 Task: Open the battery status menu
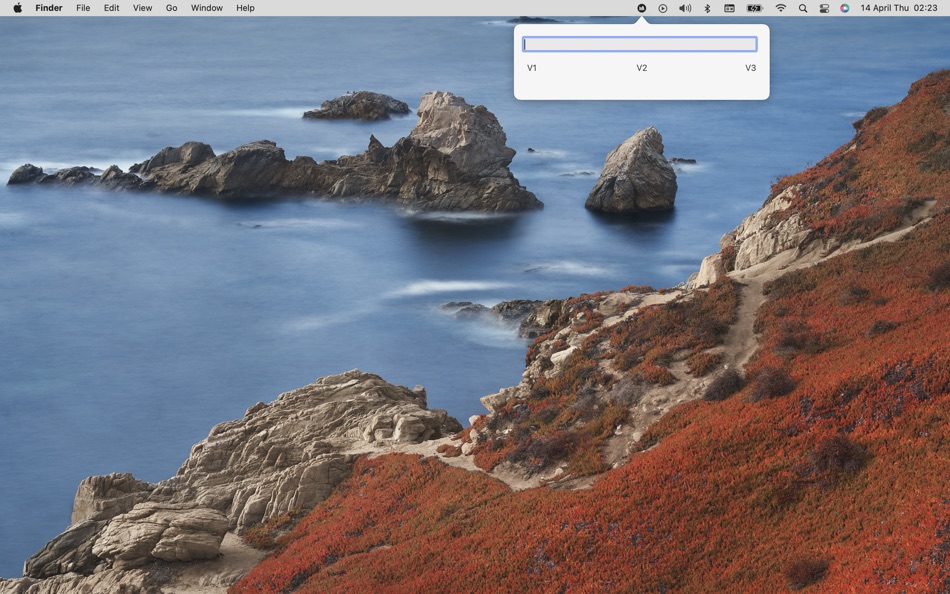tap(754, 8)
